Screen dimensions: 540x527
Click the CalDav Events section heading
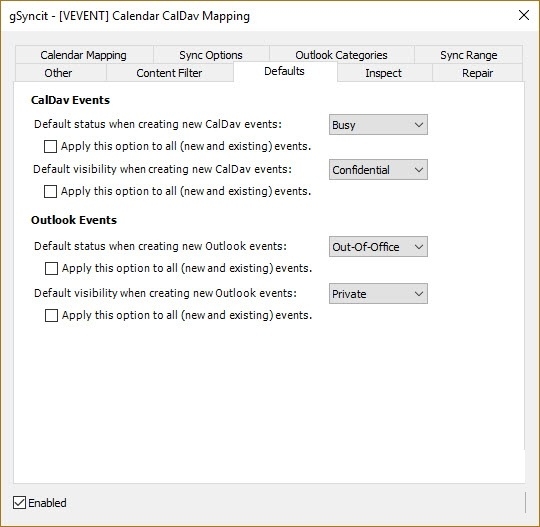click(70, 100)
